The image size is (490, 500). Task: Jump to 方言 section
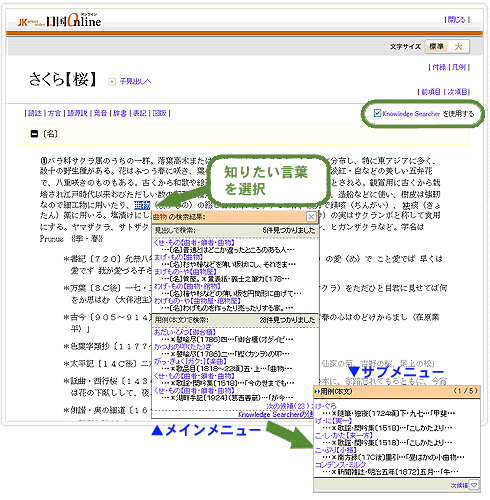click(x=54, y=113)
